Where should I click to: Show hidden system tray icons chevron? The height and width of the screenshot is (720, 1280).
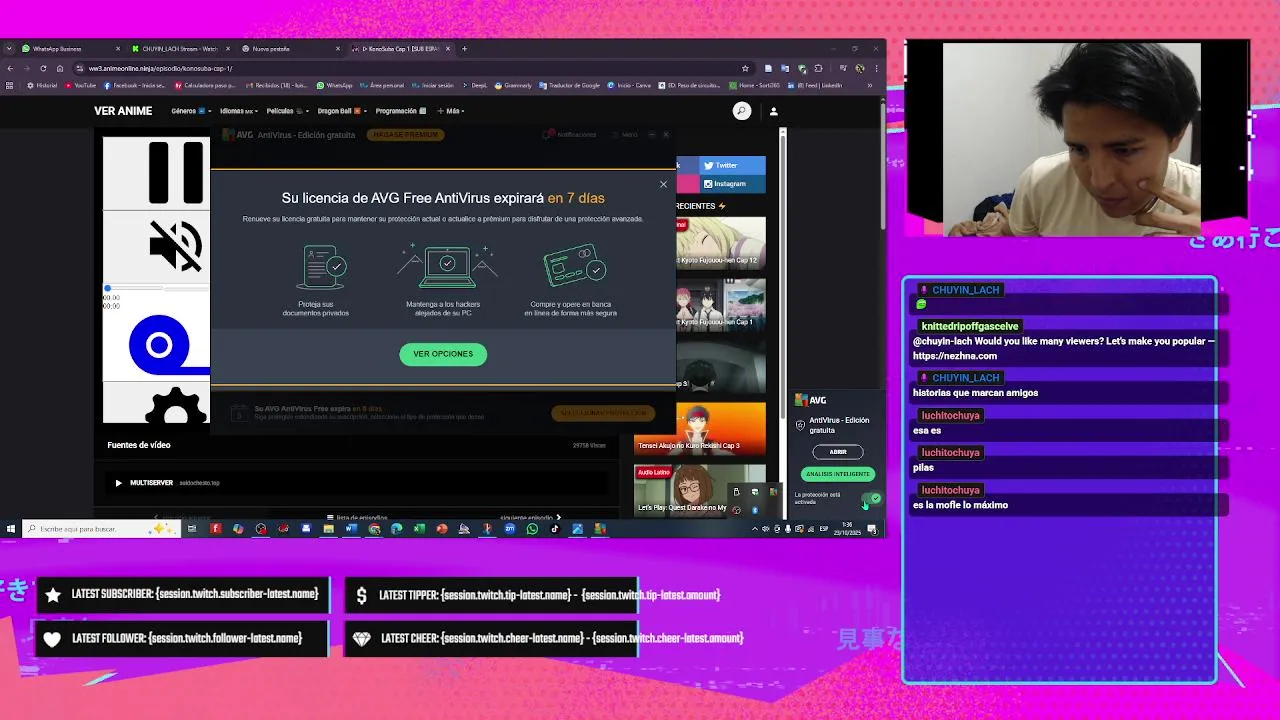tap(755, 529)
